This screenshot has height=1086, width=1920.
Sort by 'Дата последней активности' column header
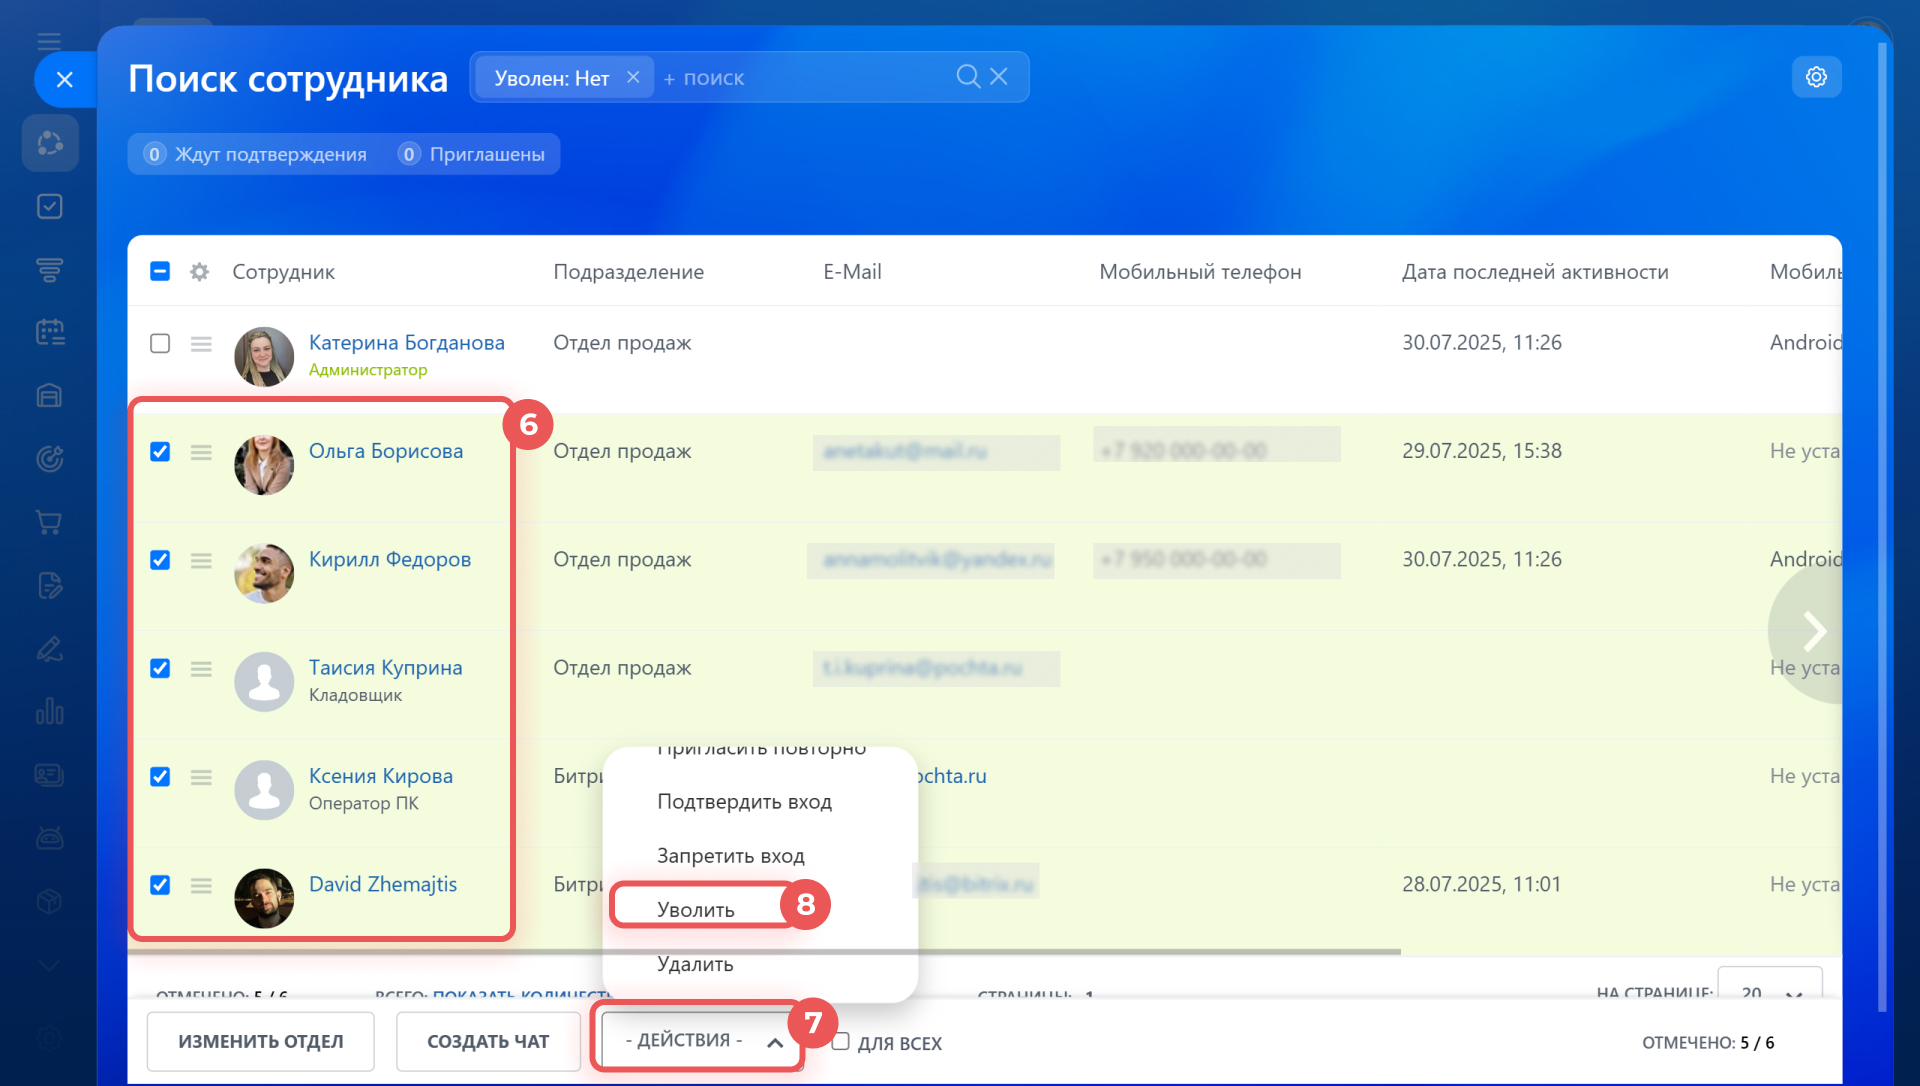coord(1535,272)
